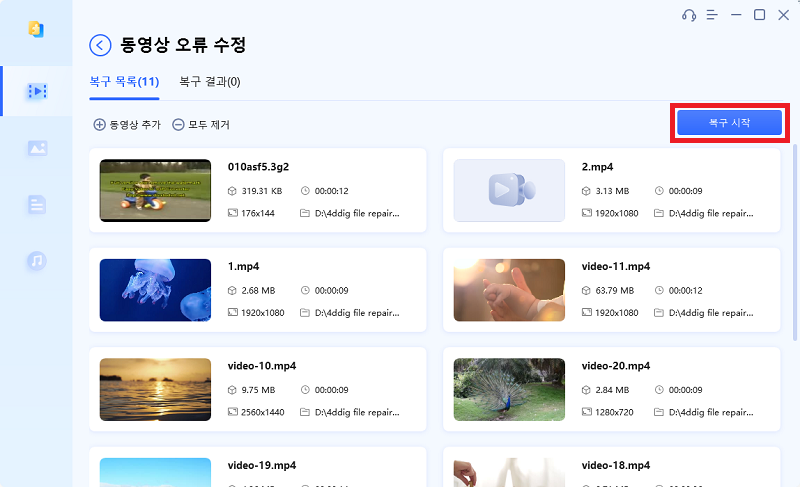Click the 9.75 MB size value
The image size is (800, 487).
258,390
